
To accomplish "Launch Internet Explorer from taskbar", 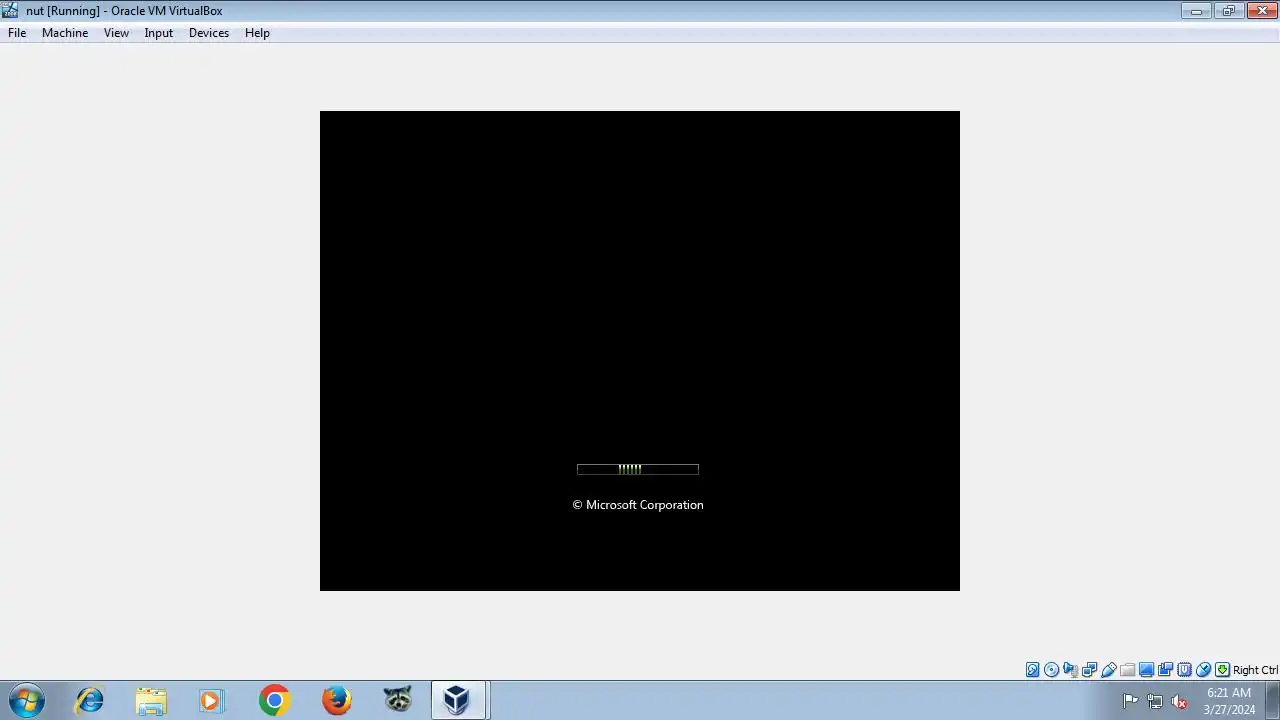I will coord(90,700).
